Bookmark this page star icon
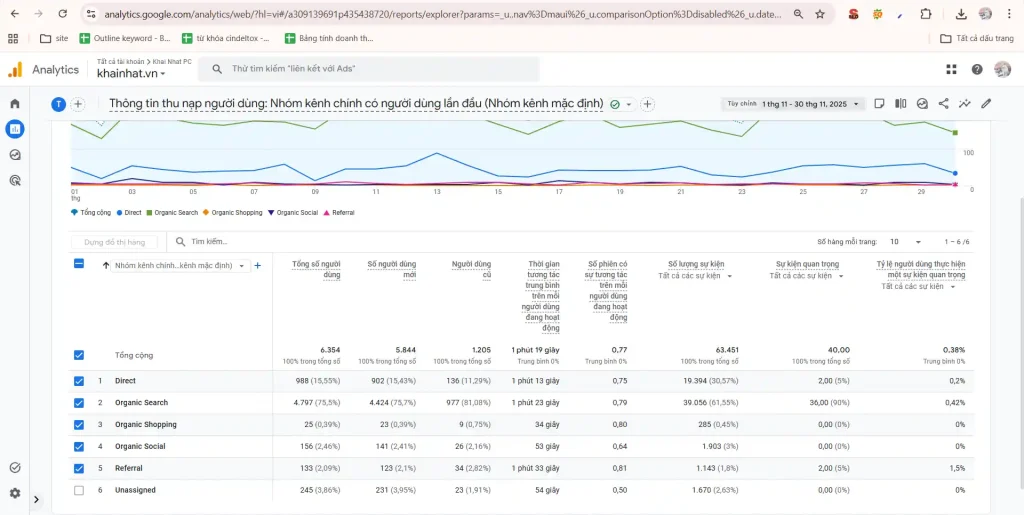The image size is (1024, 515). click(x=820, y=14)
